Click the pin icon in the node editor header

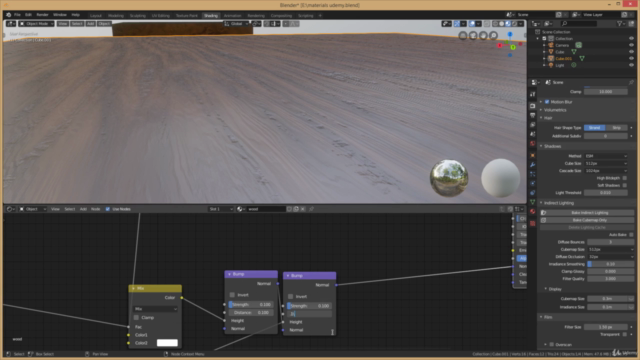(x=311, y=209)
